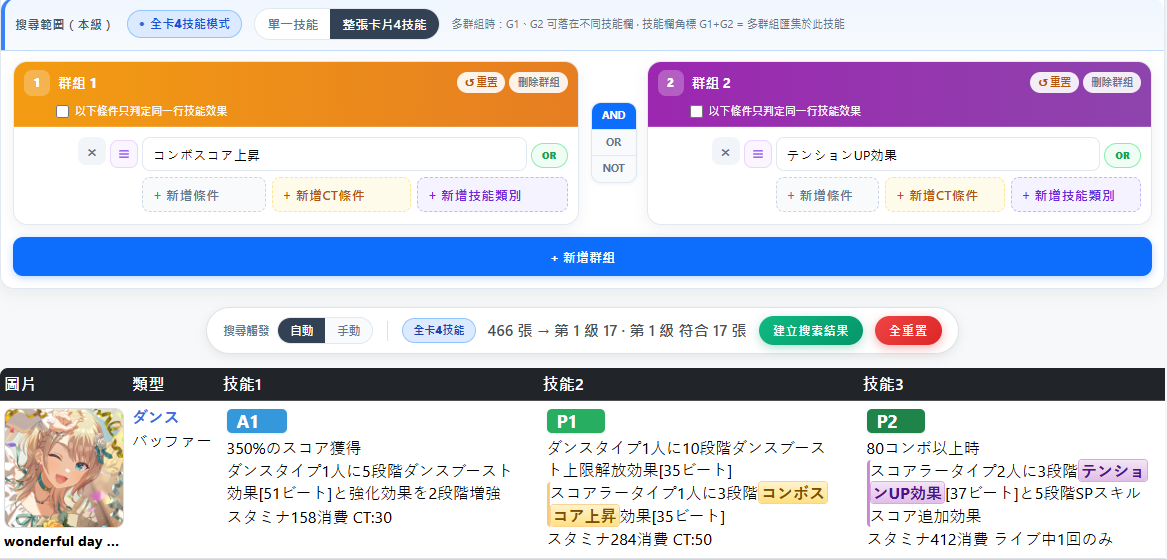Reset 群組 2 with 重置
This screenshot has width=1167, height=559.
tap(1054, 83)
